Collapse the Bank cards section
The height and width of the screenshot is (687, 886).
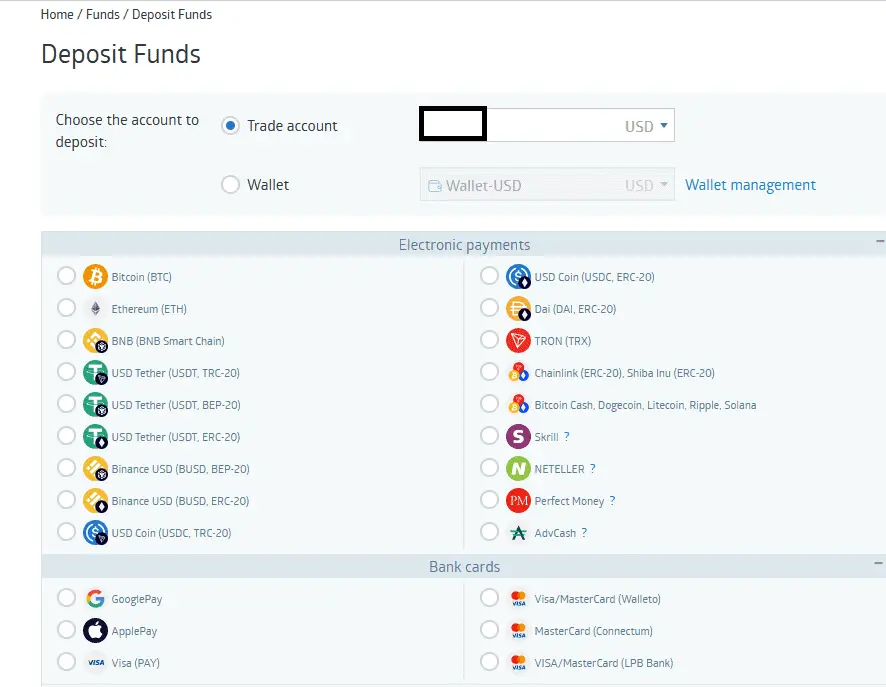point(878,563)
